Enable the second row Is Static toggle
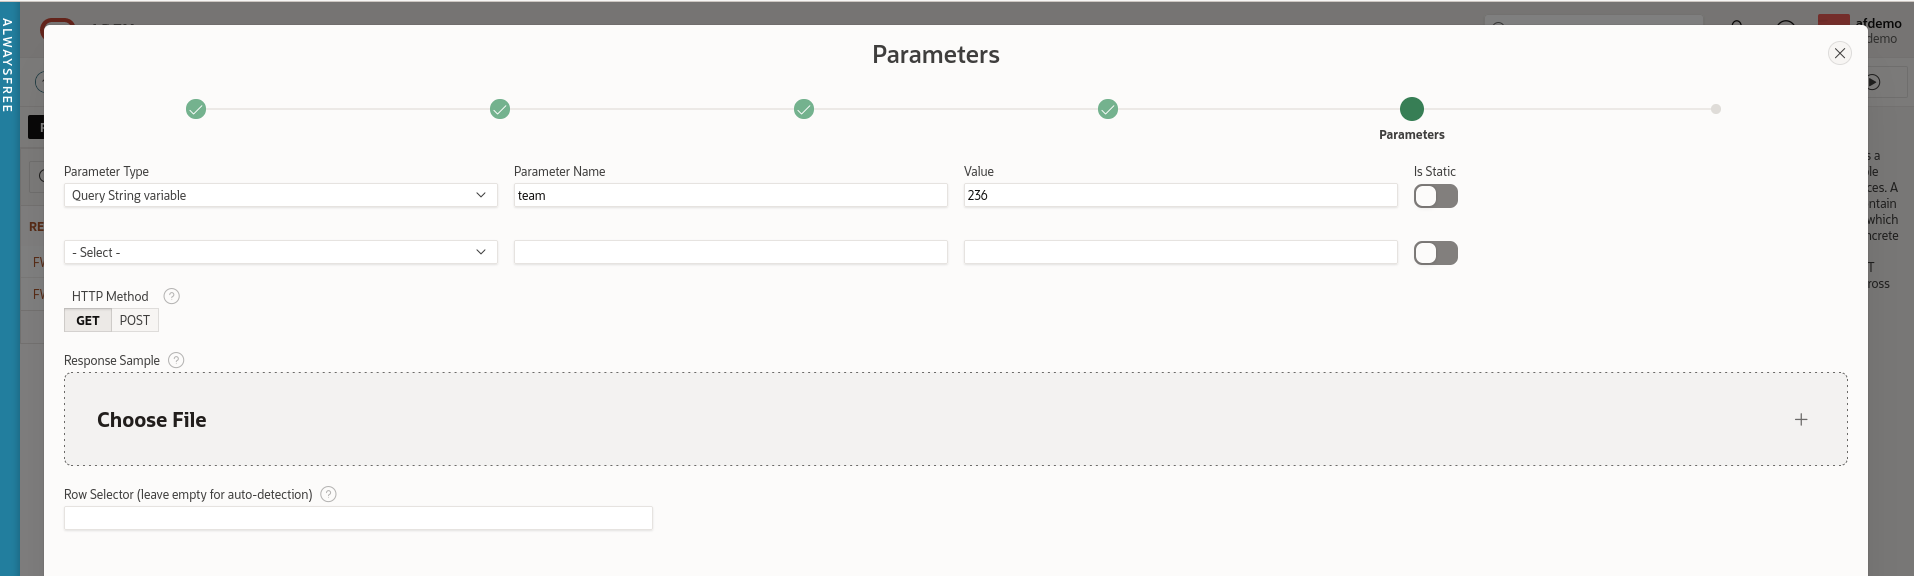Image resolution: width=1914 pixels, height=576 pixels. coord(1436,252)
